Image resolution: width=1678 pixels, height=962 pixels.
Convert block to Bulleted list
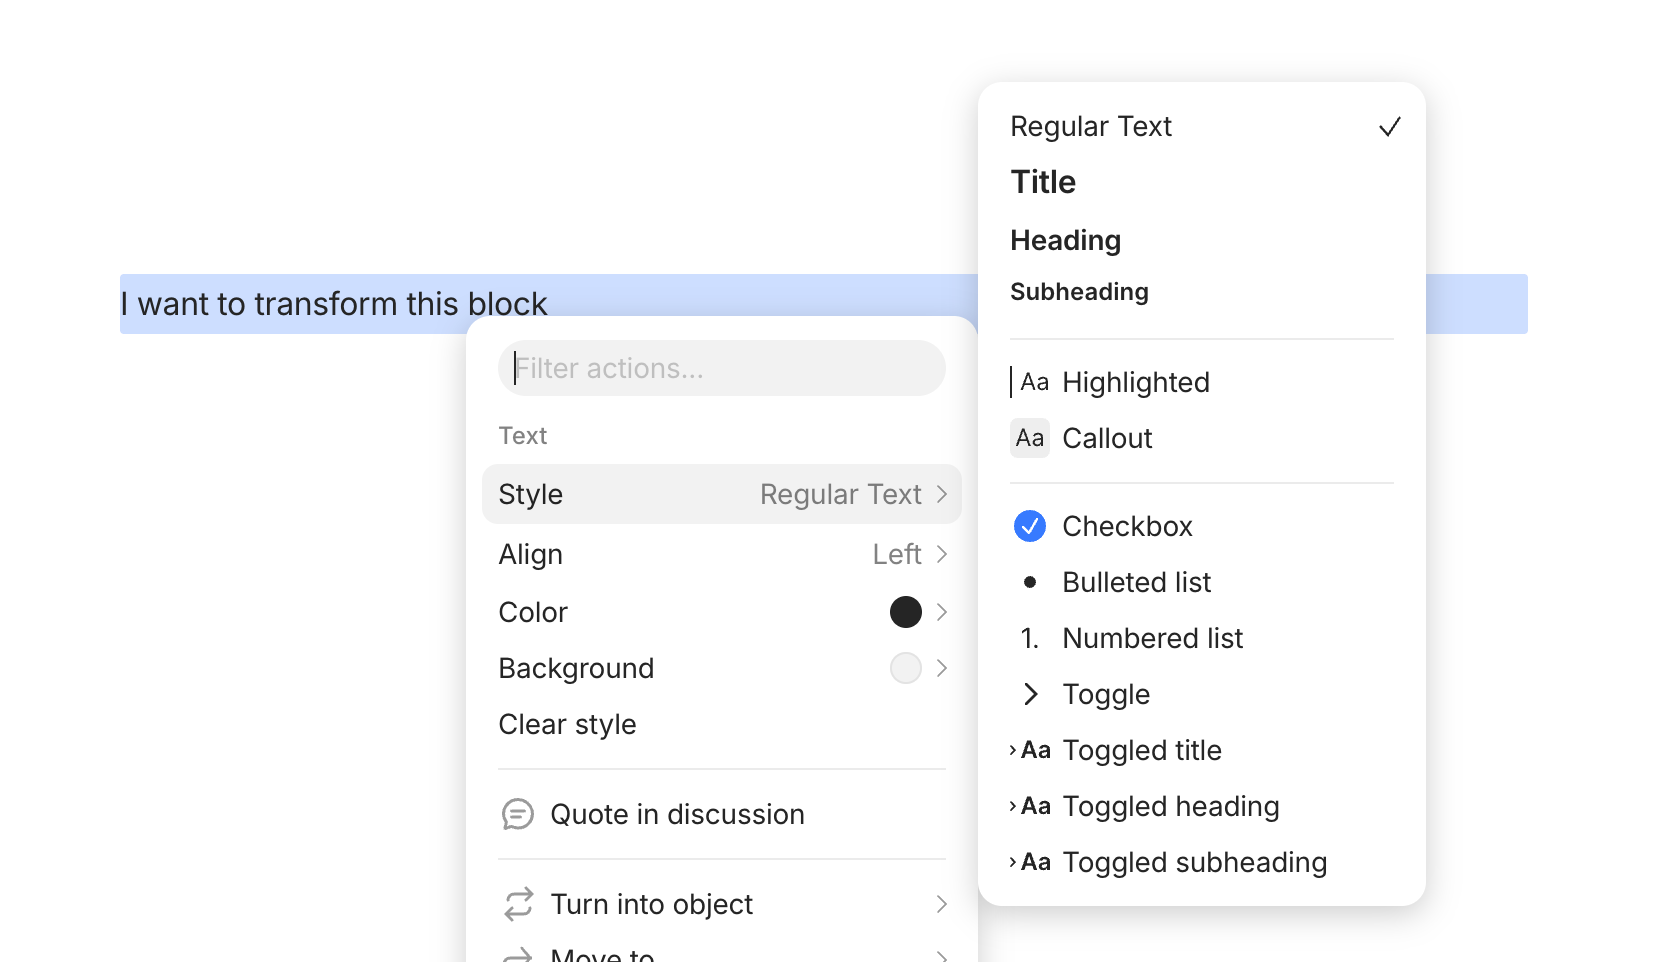1202,582
